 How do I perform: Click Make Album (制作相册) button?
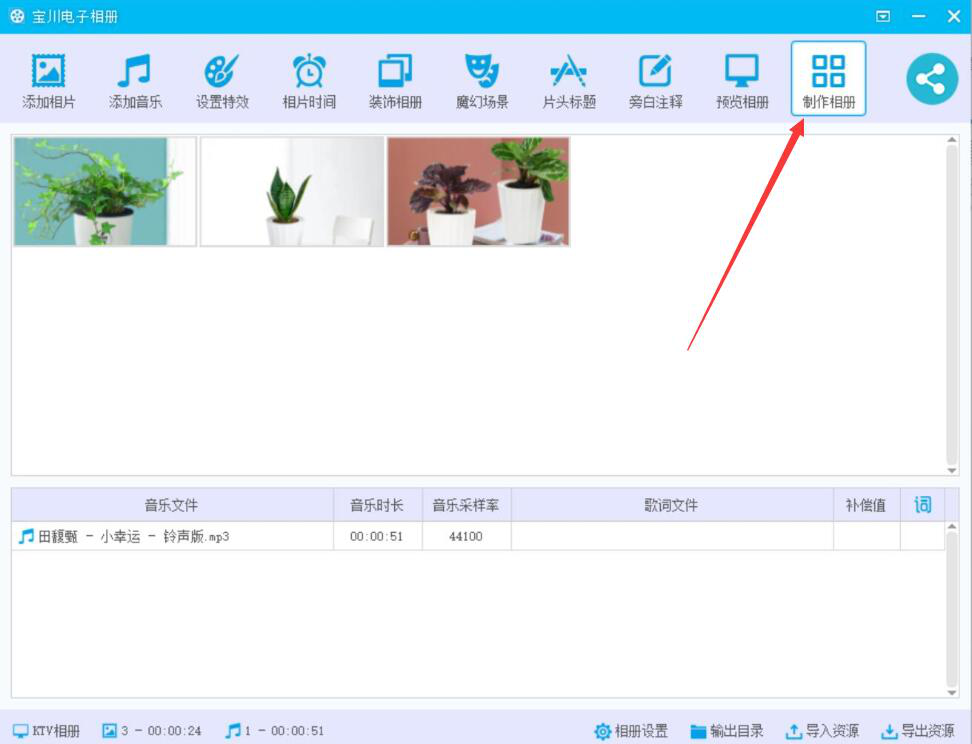click(828, 79)
